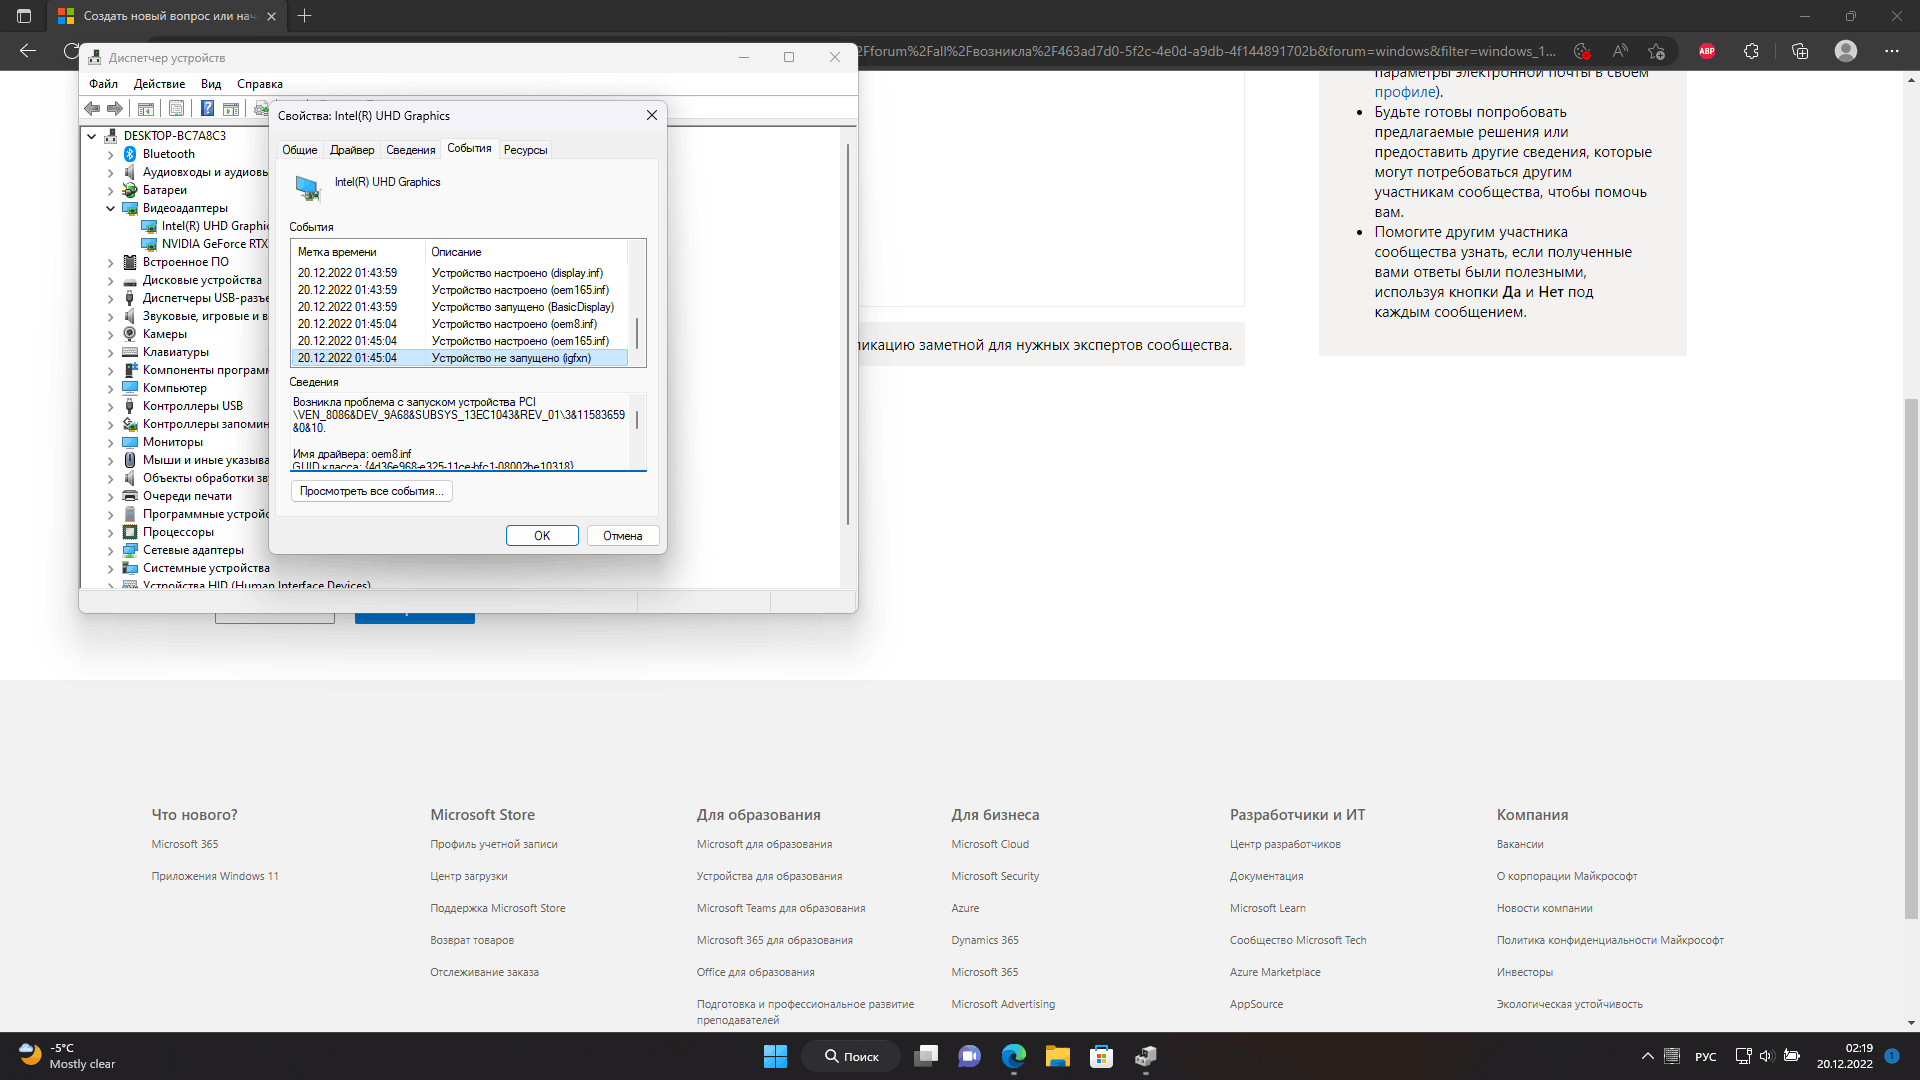Open Центр загрузки footer link
This screenshot has width=1920, height=1080.
(469, 876)
